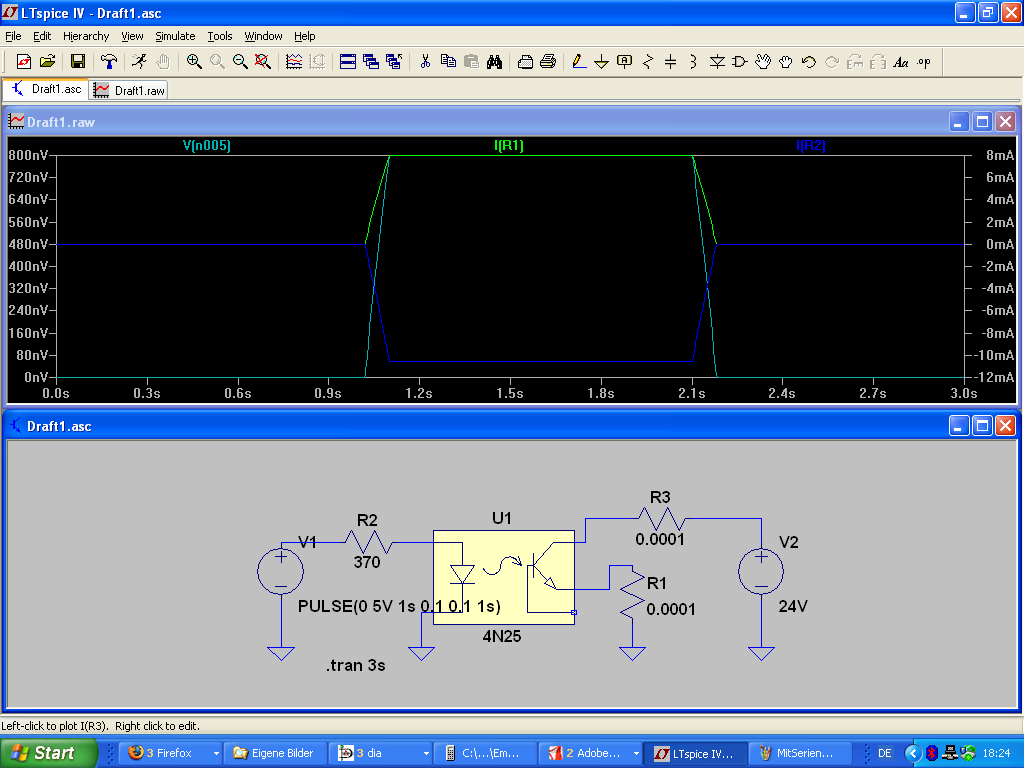The height and width of the screenshot is (768, 1024).
Task: Switch to the Draft1.raw tab
Action: (x=129, y=90)
